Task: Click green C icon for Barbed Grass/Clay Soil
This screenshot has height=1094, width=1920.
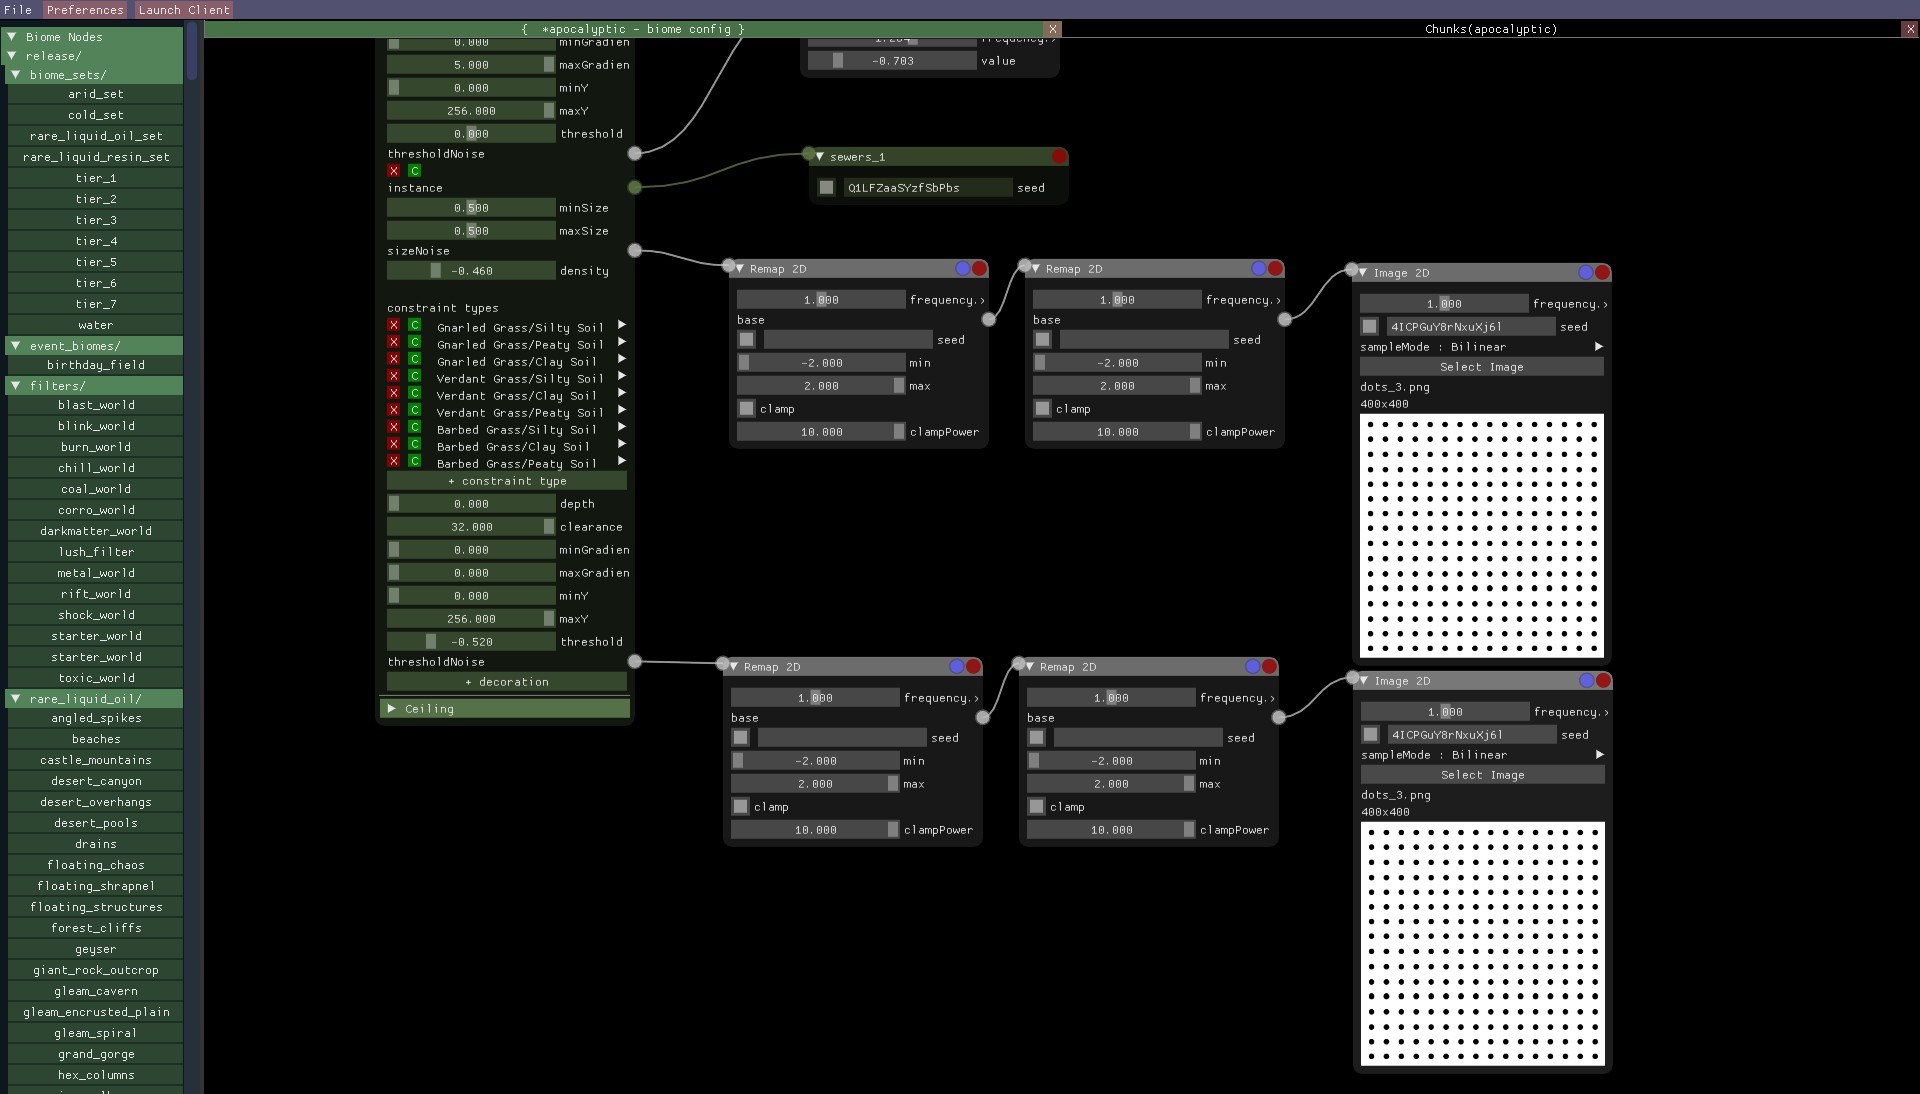Action: (415, 445)
